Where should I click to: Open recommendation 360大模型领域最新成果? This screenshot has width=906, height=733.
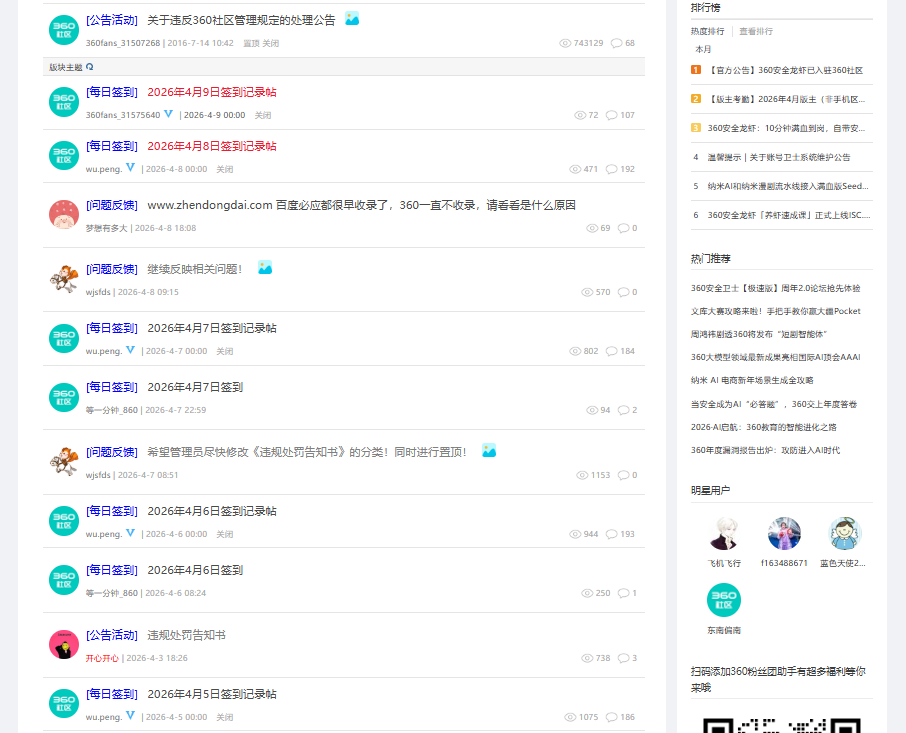[x=775, y=358]
